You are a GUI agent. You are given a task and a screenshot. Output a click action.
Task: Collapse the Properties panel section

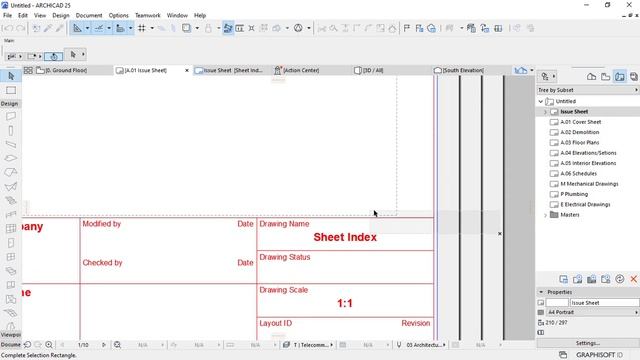pos(541,292)
